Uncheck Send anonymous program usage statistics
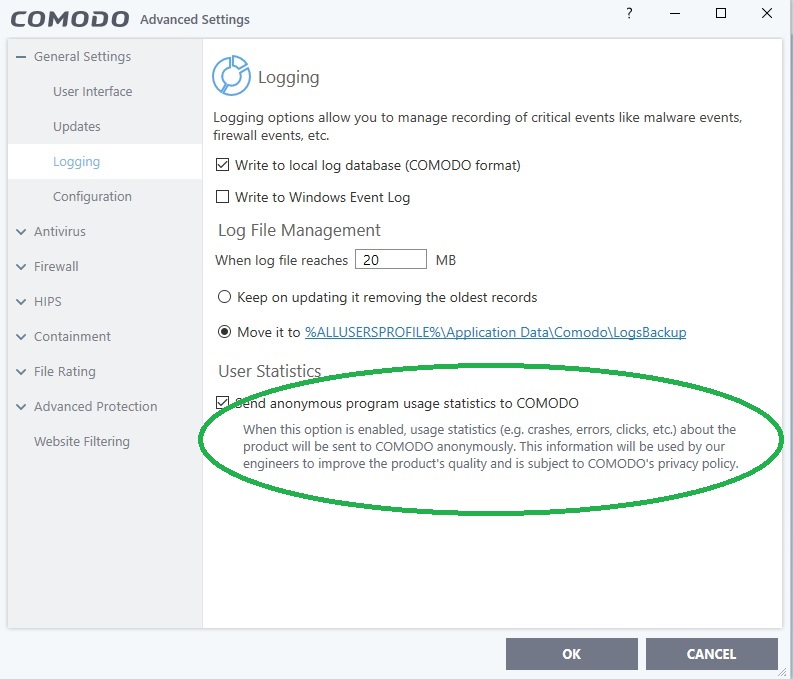This screenshot has height=679, width=793. click(x=222, y=403)
